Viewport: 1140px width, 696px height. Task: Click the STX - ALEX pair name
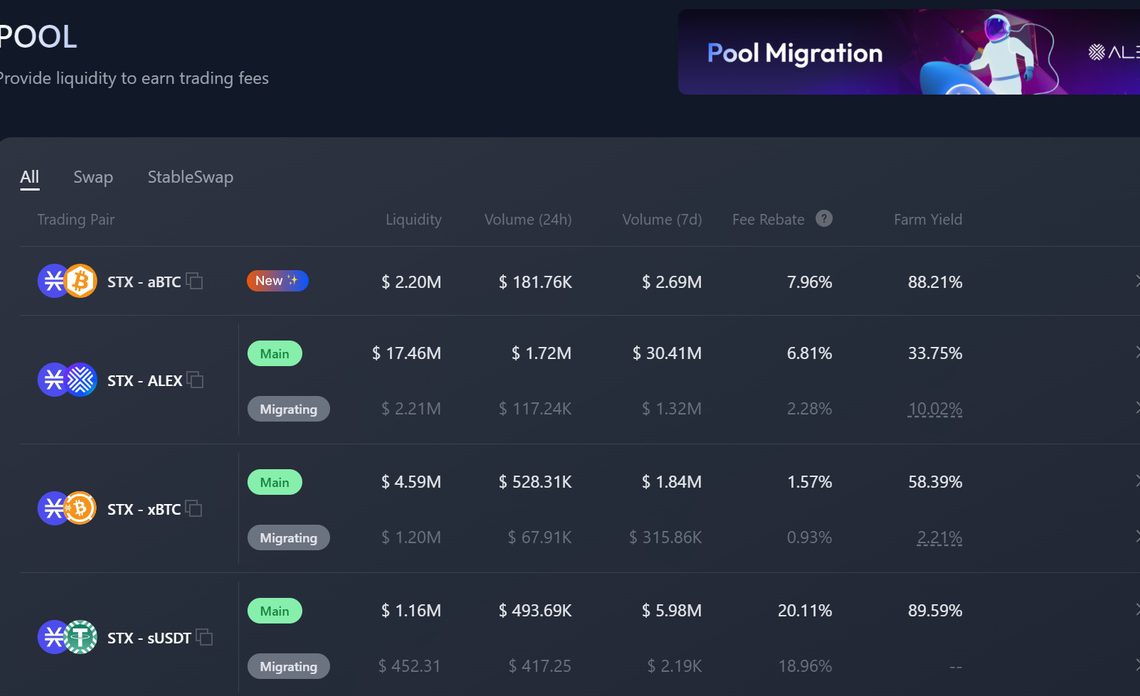point(145,380)
